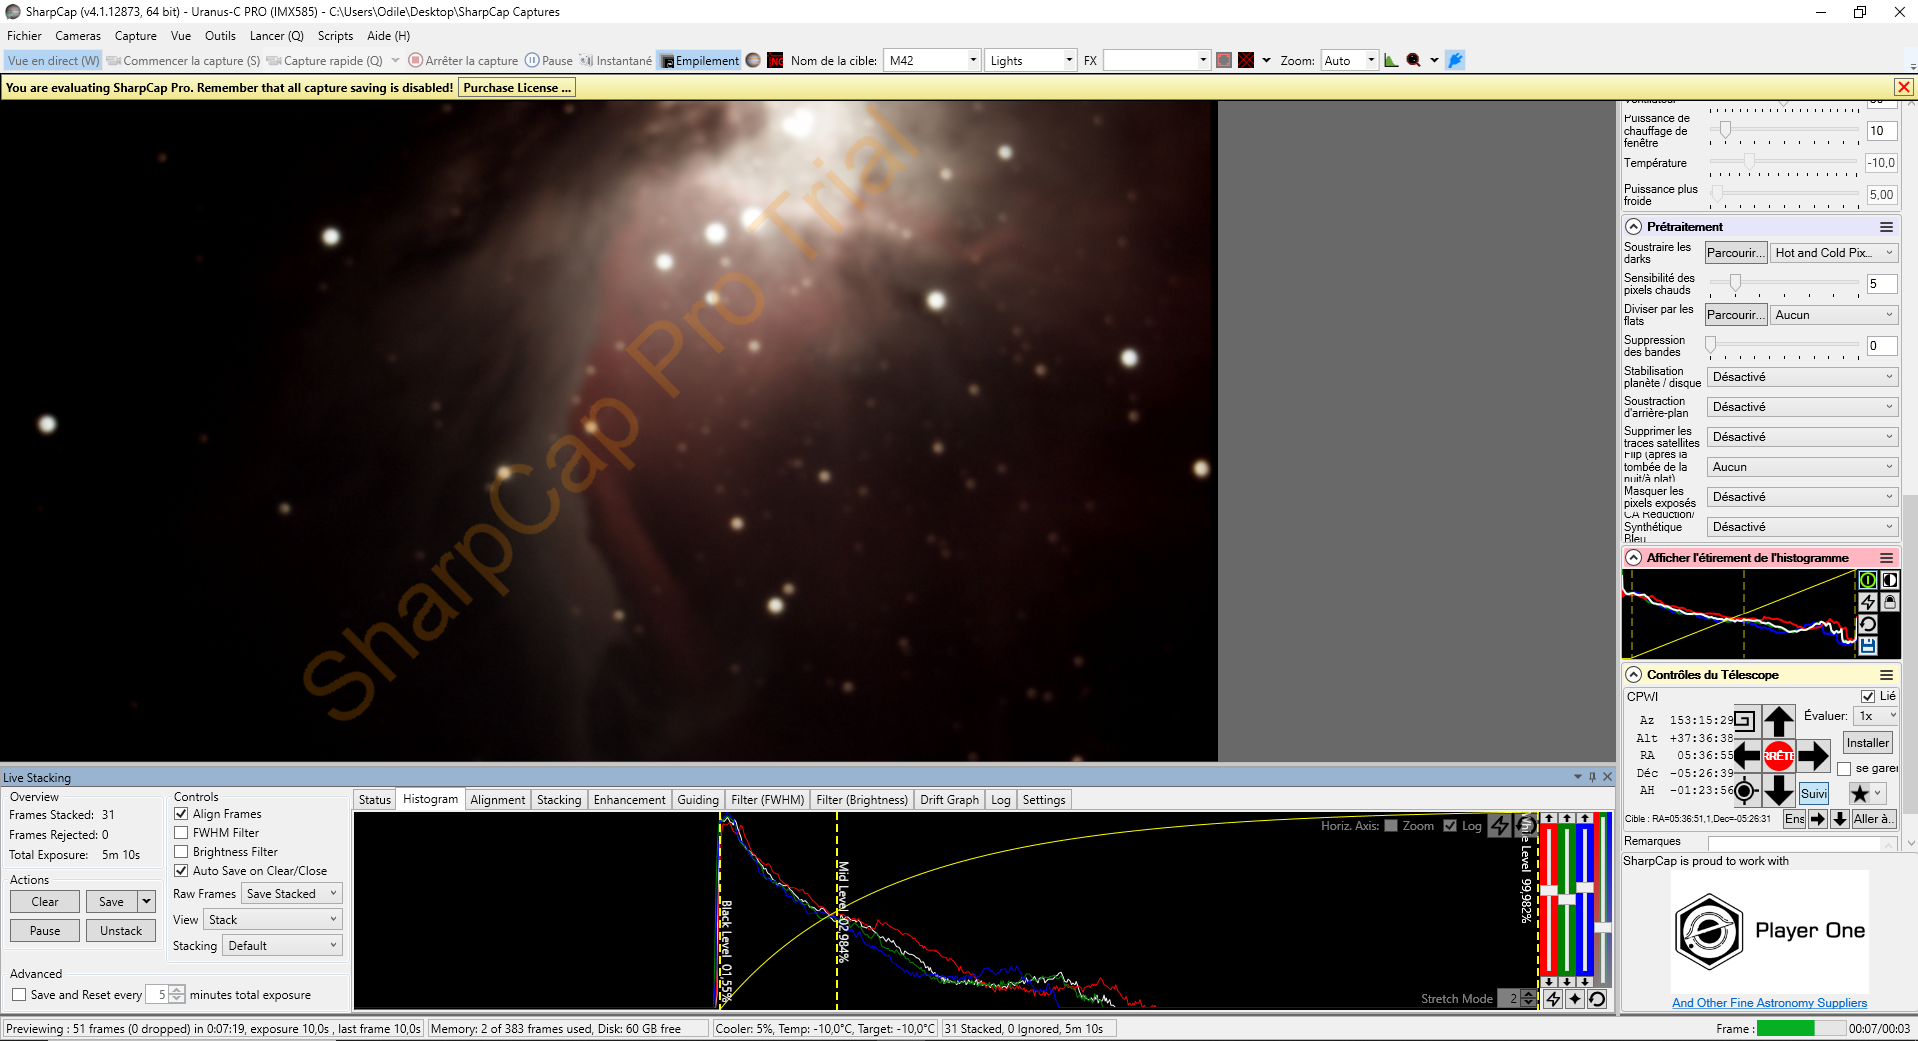
Task: Open the Hot and Cold Pixels dropdown
Action: [x=1834, y=253]
